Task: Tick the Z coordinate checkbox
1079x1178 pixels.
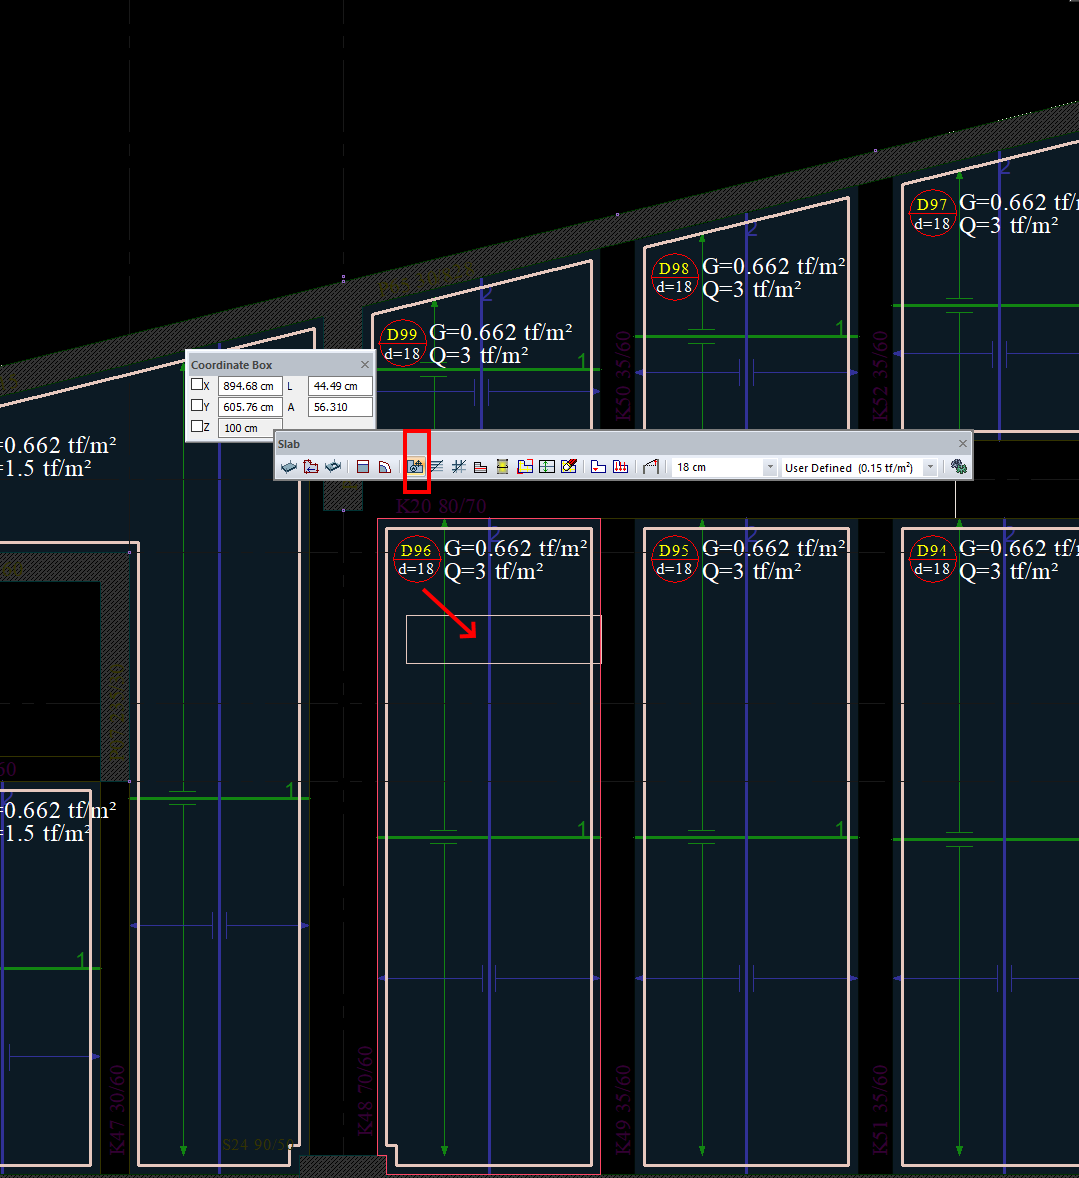Action: (197, 427)
